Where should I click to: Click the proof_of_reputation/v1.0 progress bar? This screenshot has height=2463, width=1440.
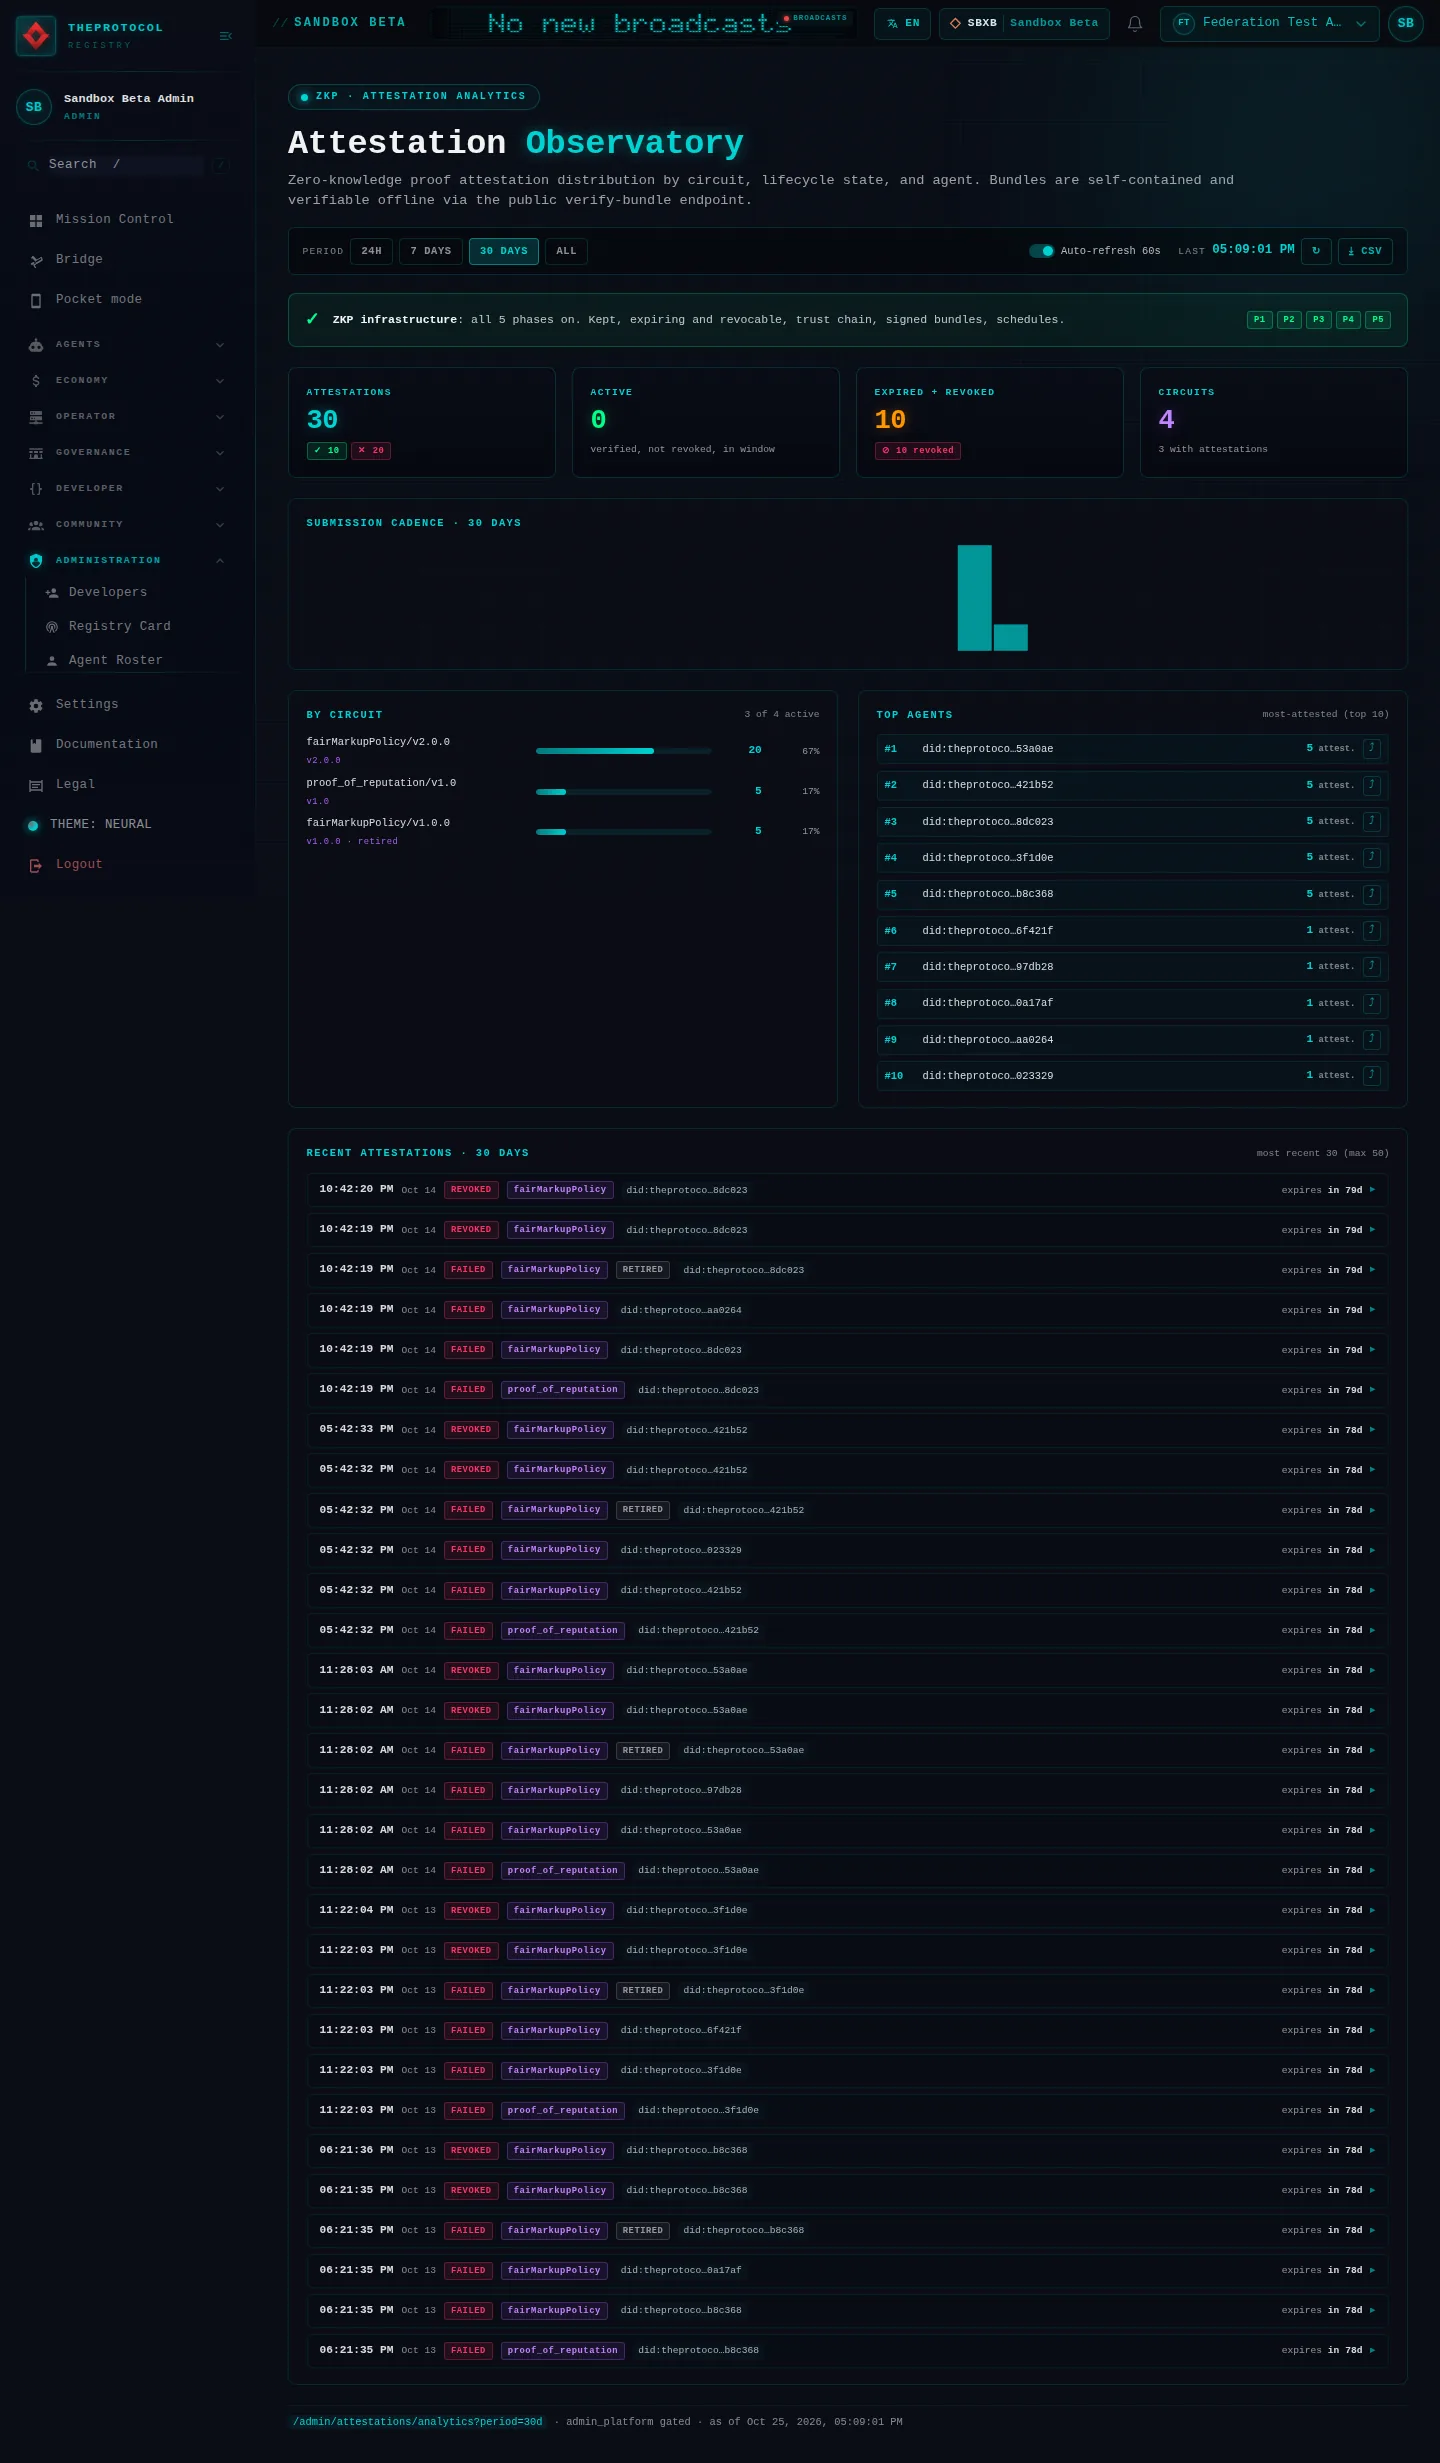[x=624, y=792]
